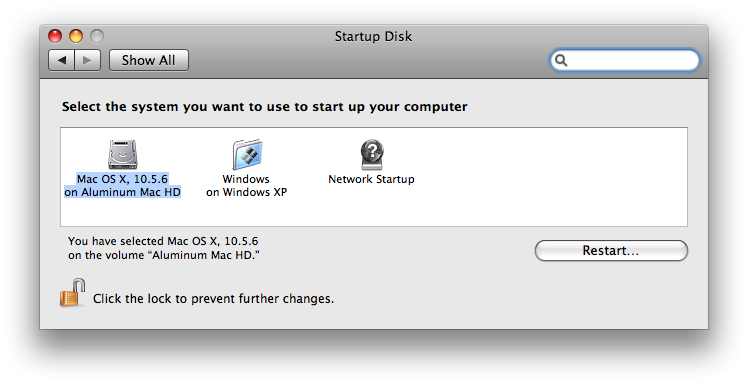The image size is (748, 384).
Task: Minimize window with the yellow button
Action: click(x=76, y=36)
